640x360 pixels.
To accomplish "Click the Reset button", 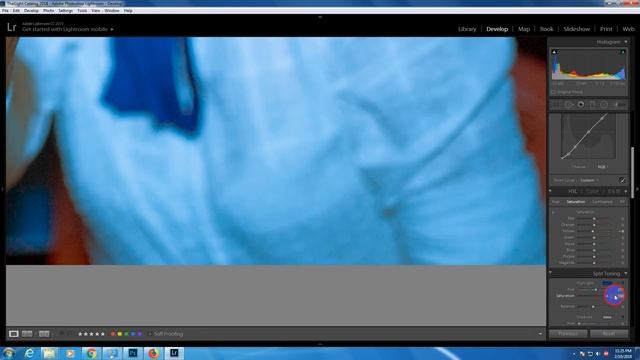I will point(609,333).
